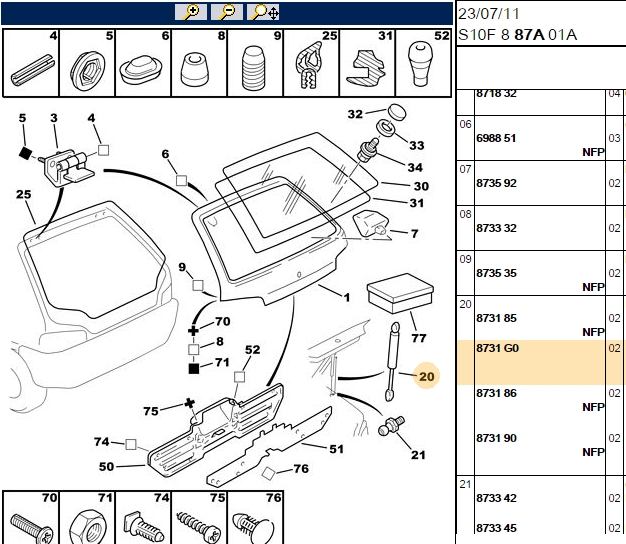Select callout number 21 ball stud
This screenshot has height=544, width=626.
(418, 455)
